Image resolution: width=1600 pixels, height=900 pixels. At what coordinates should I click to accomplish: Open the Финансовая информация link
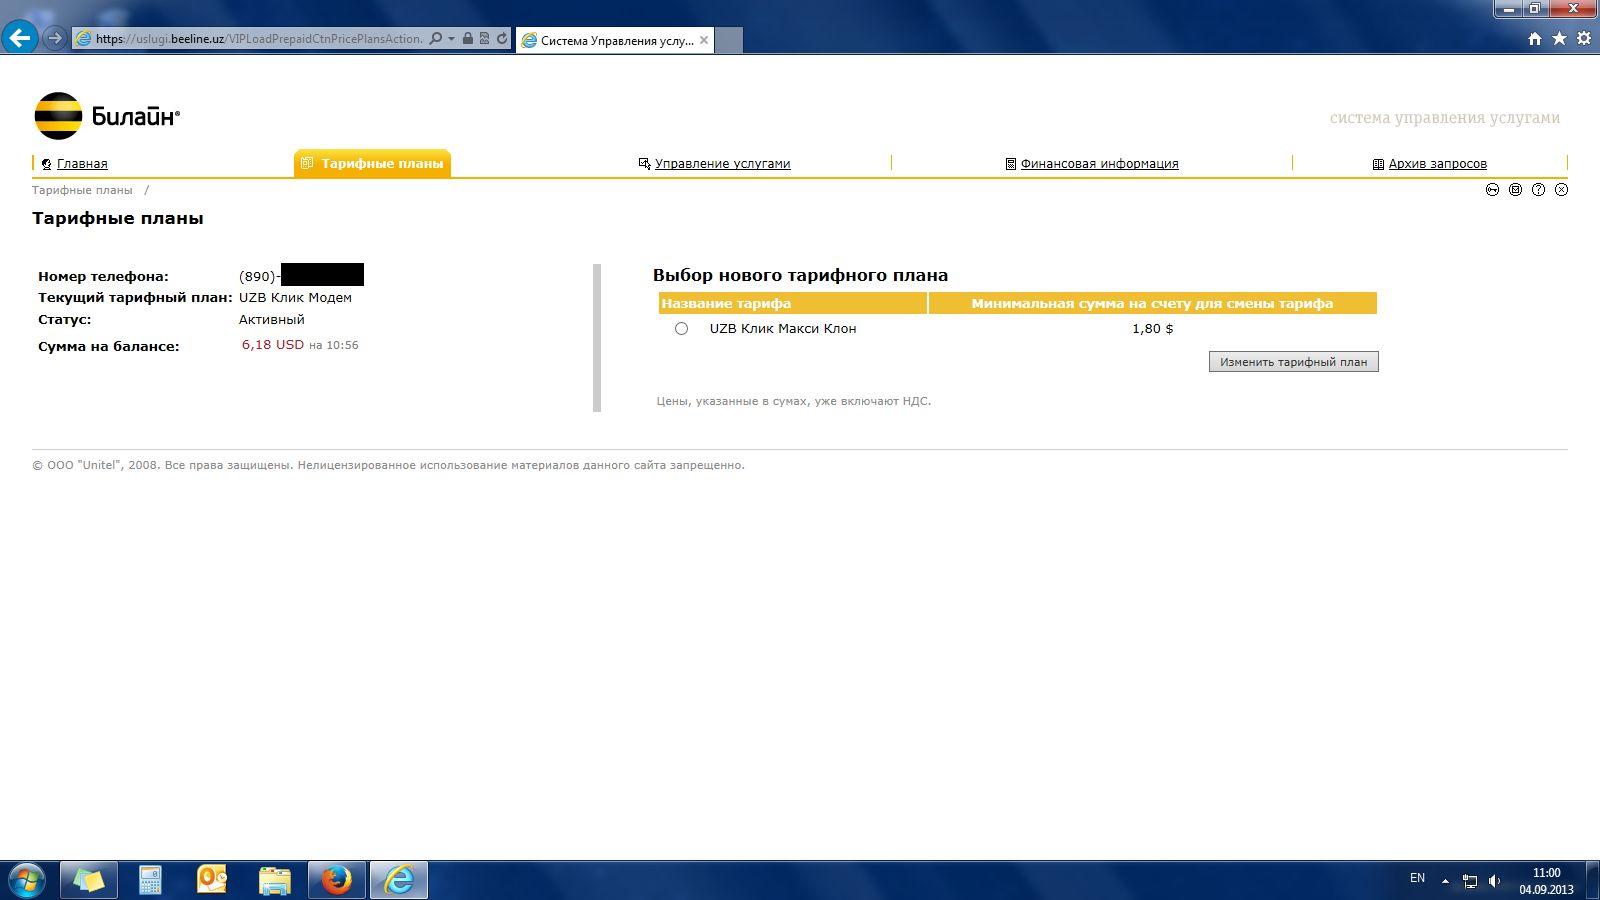1099,164
